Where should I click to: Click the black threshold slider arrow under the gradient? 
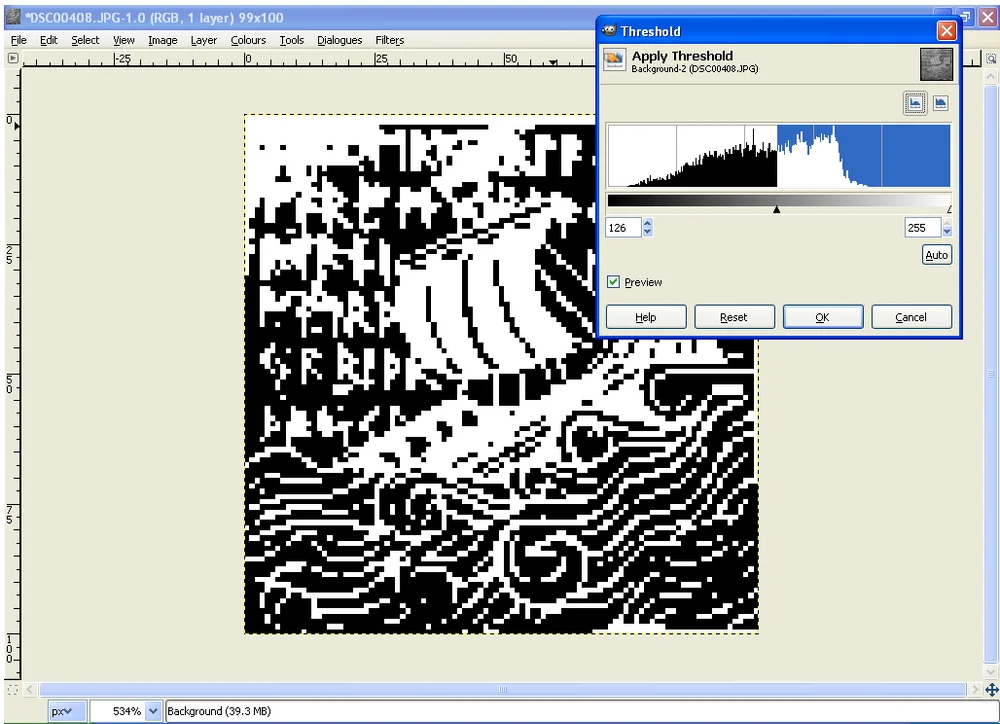coord(777,209)
